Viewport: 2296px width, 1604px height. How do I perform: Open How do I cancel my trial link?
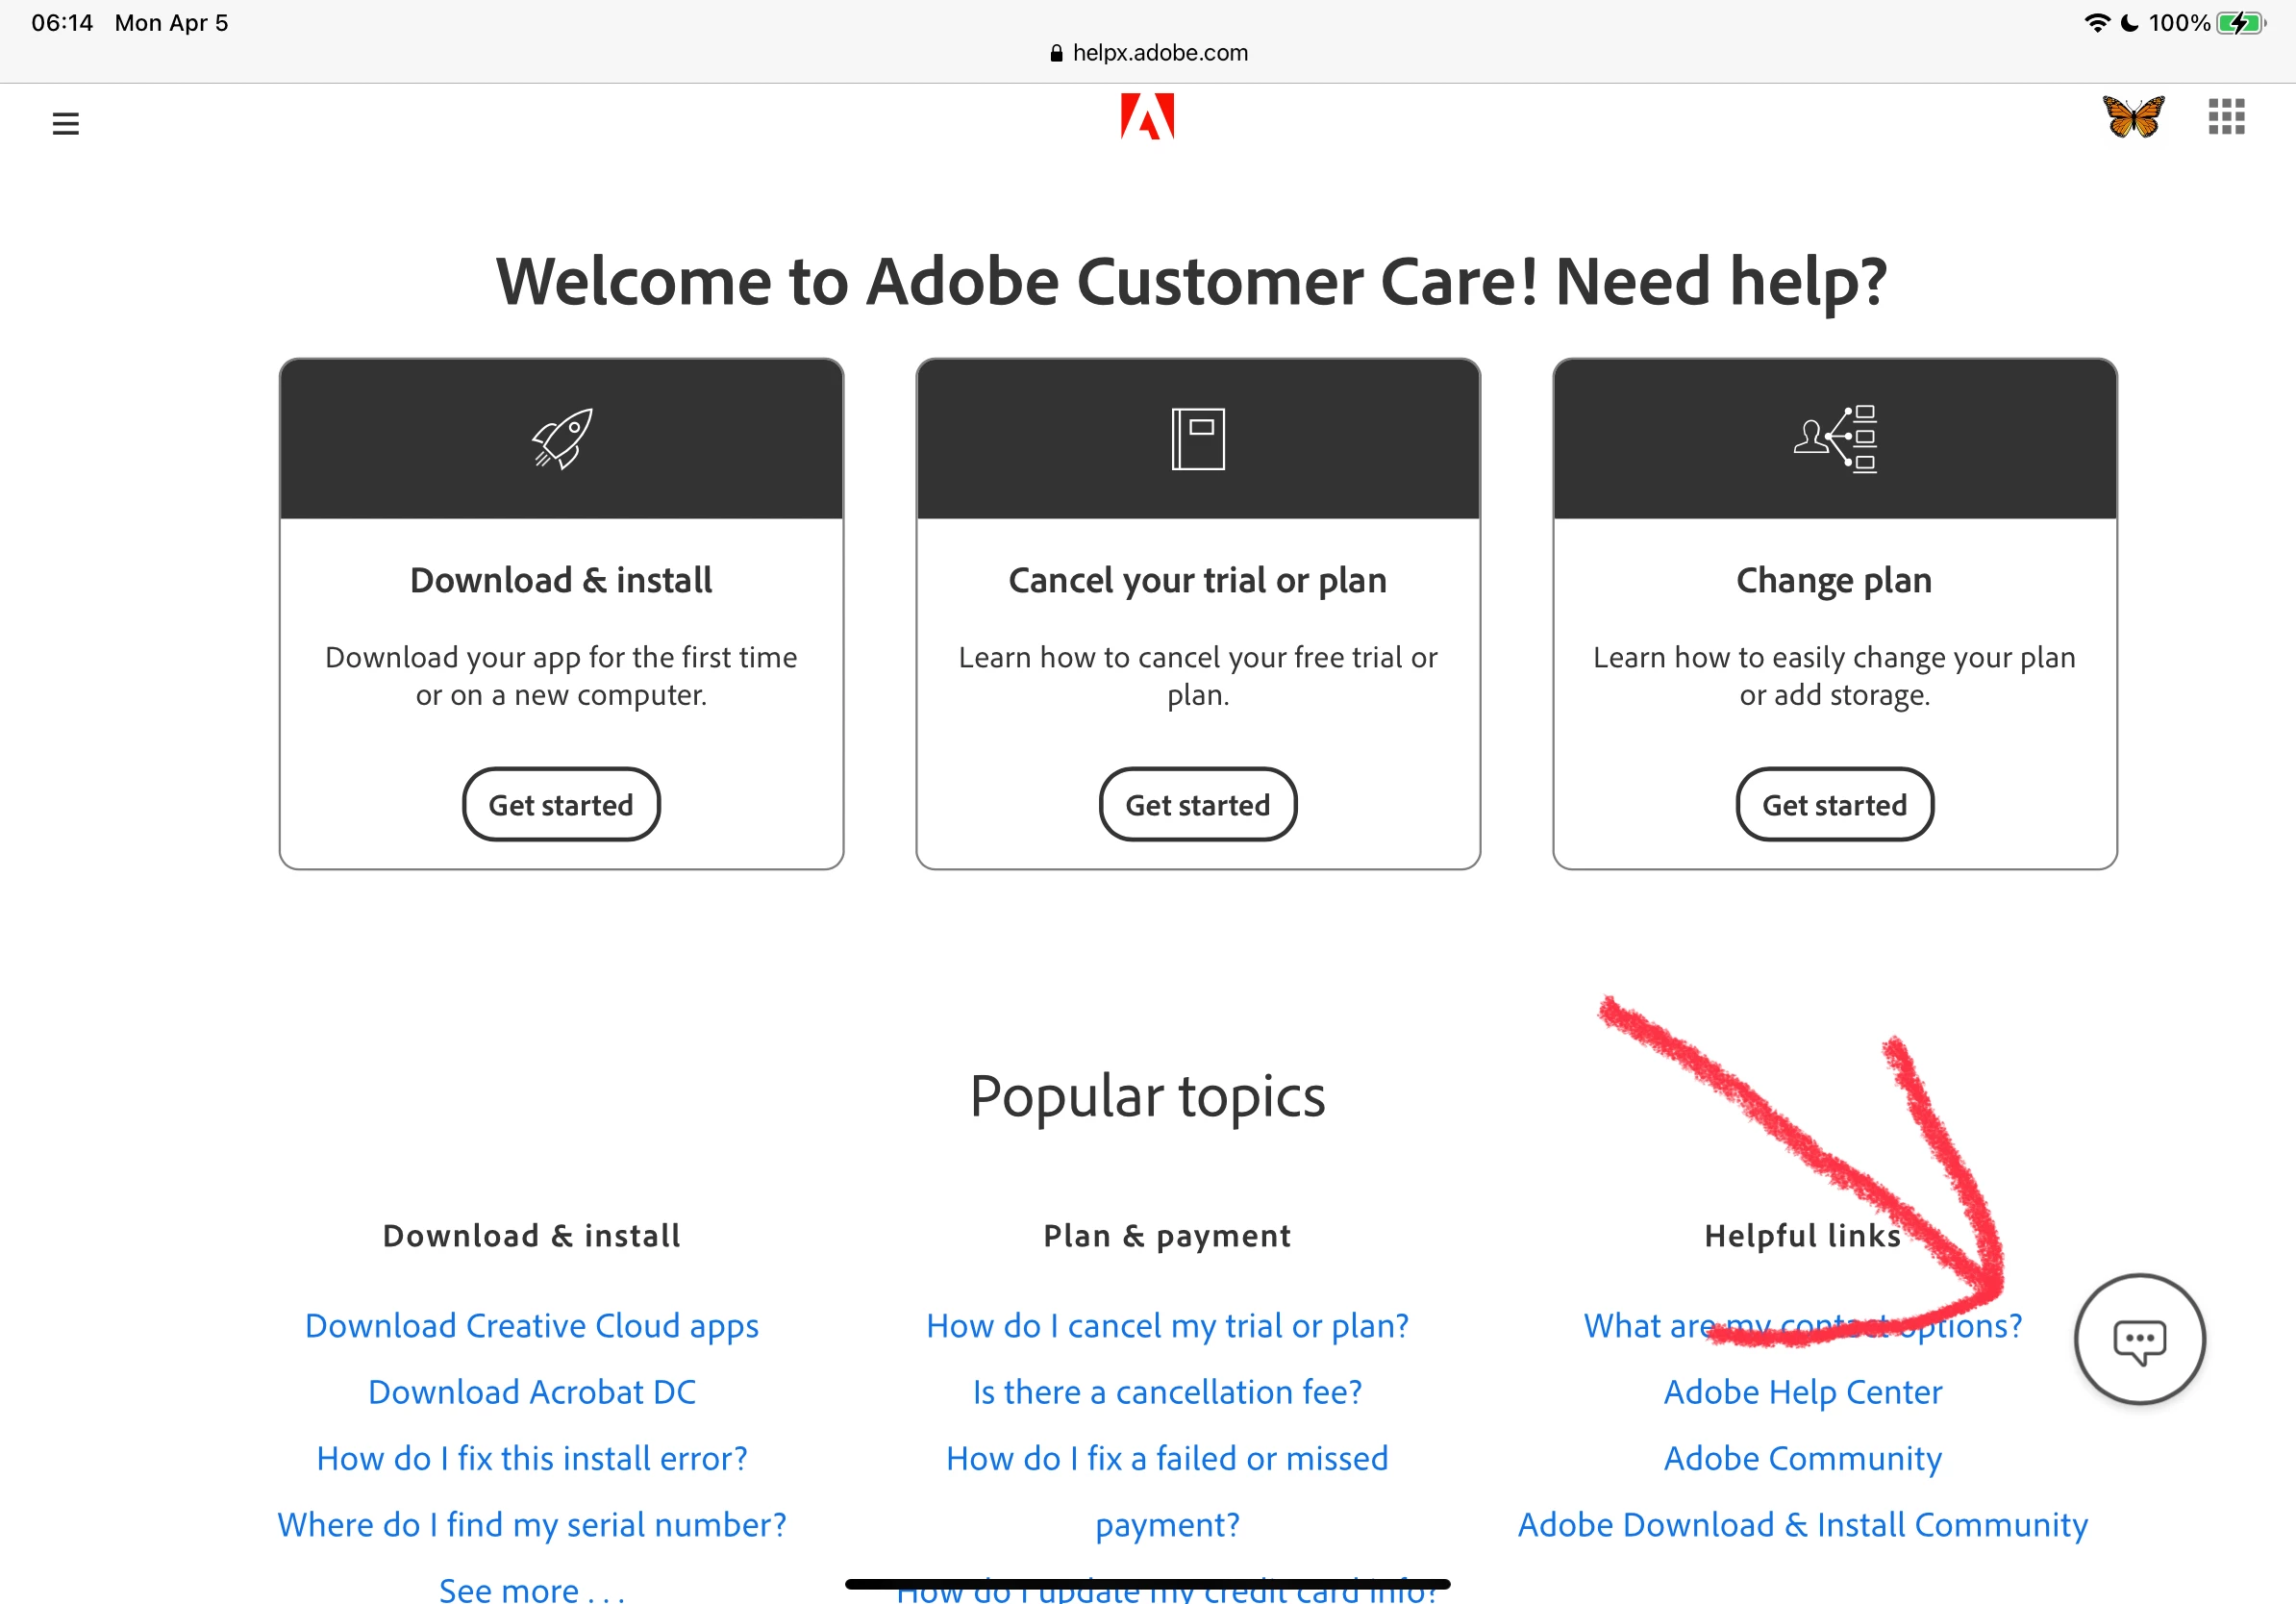click(1166, 1325)
